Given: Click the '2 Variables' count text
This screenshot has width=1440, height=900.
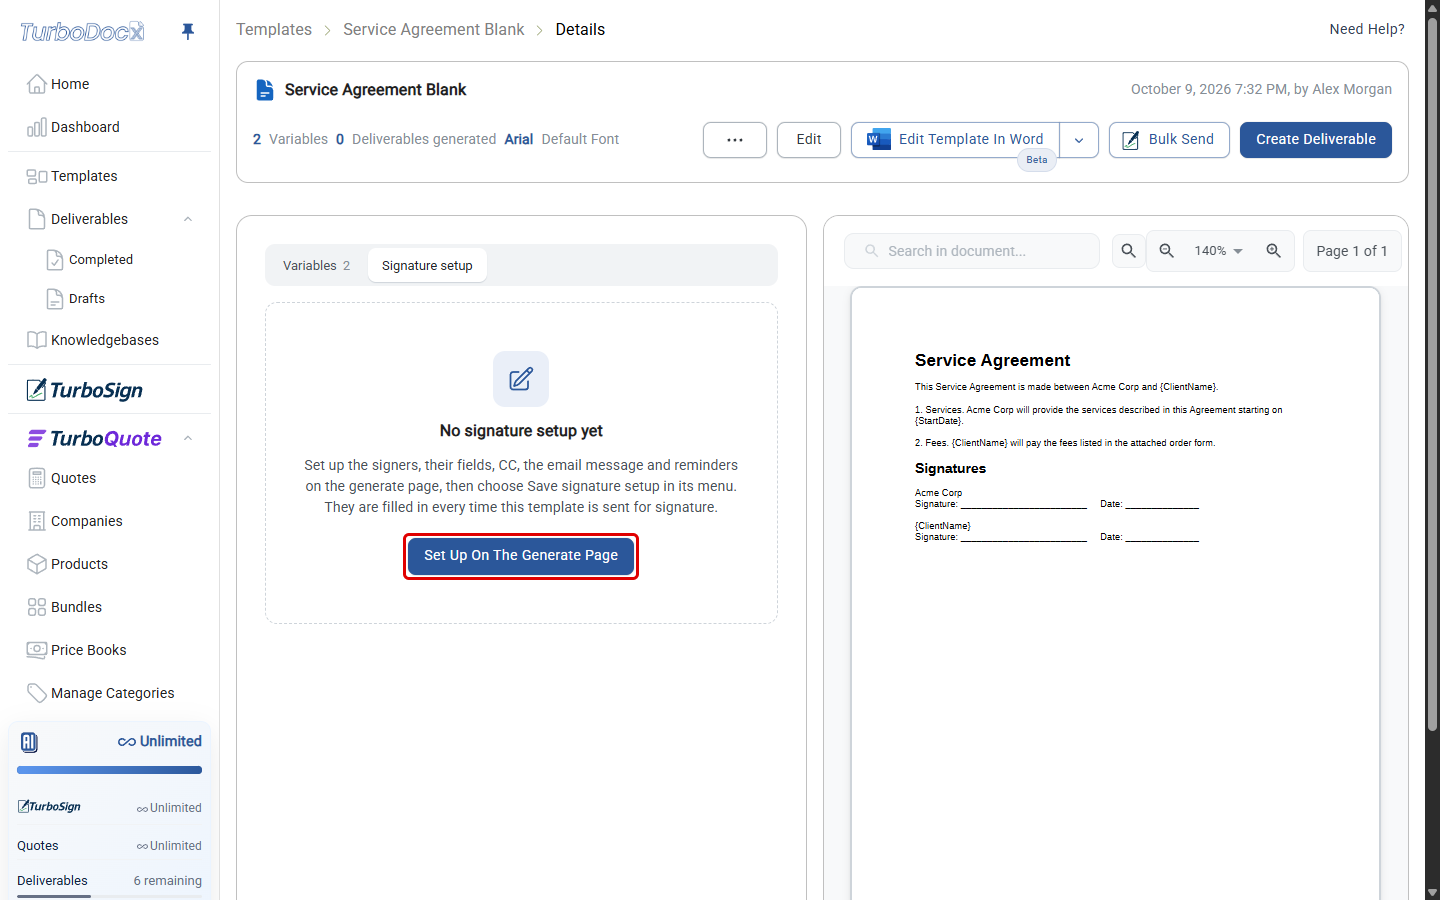Looking at the screenshot, I should coord(290,139).
